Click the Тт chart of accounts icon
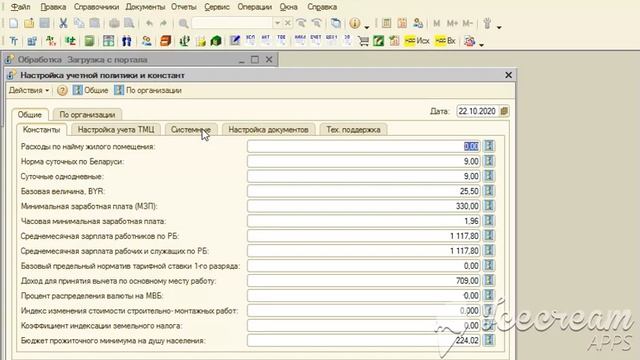The height and width of the screenshot is (360, 640). (13, 41)
